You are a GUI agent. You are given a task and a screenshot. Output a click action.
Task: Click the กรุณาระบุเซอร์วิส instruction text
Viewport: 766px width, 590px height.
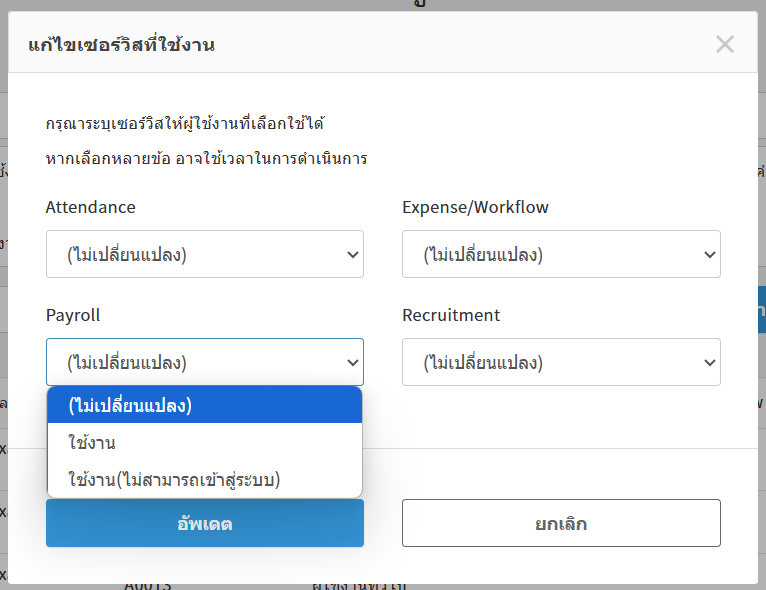pos(185,124)
